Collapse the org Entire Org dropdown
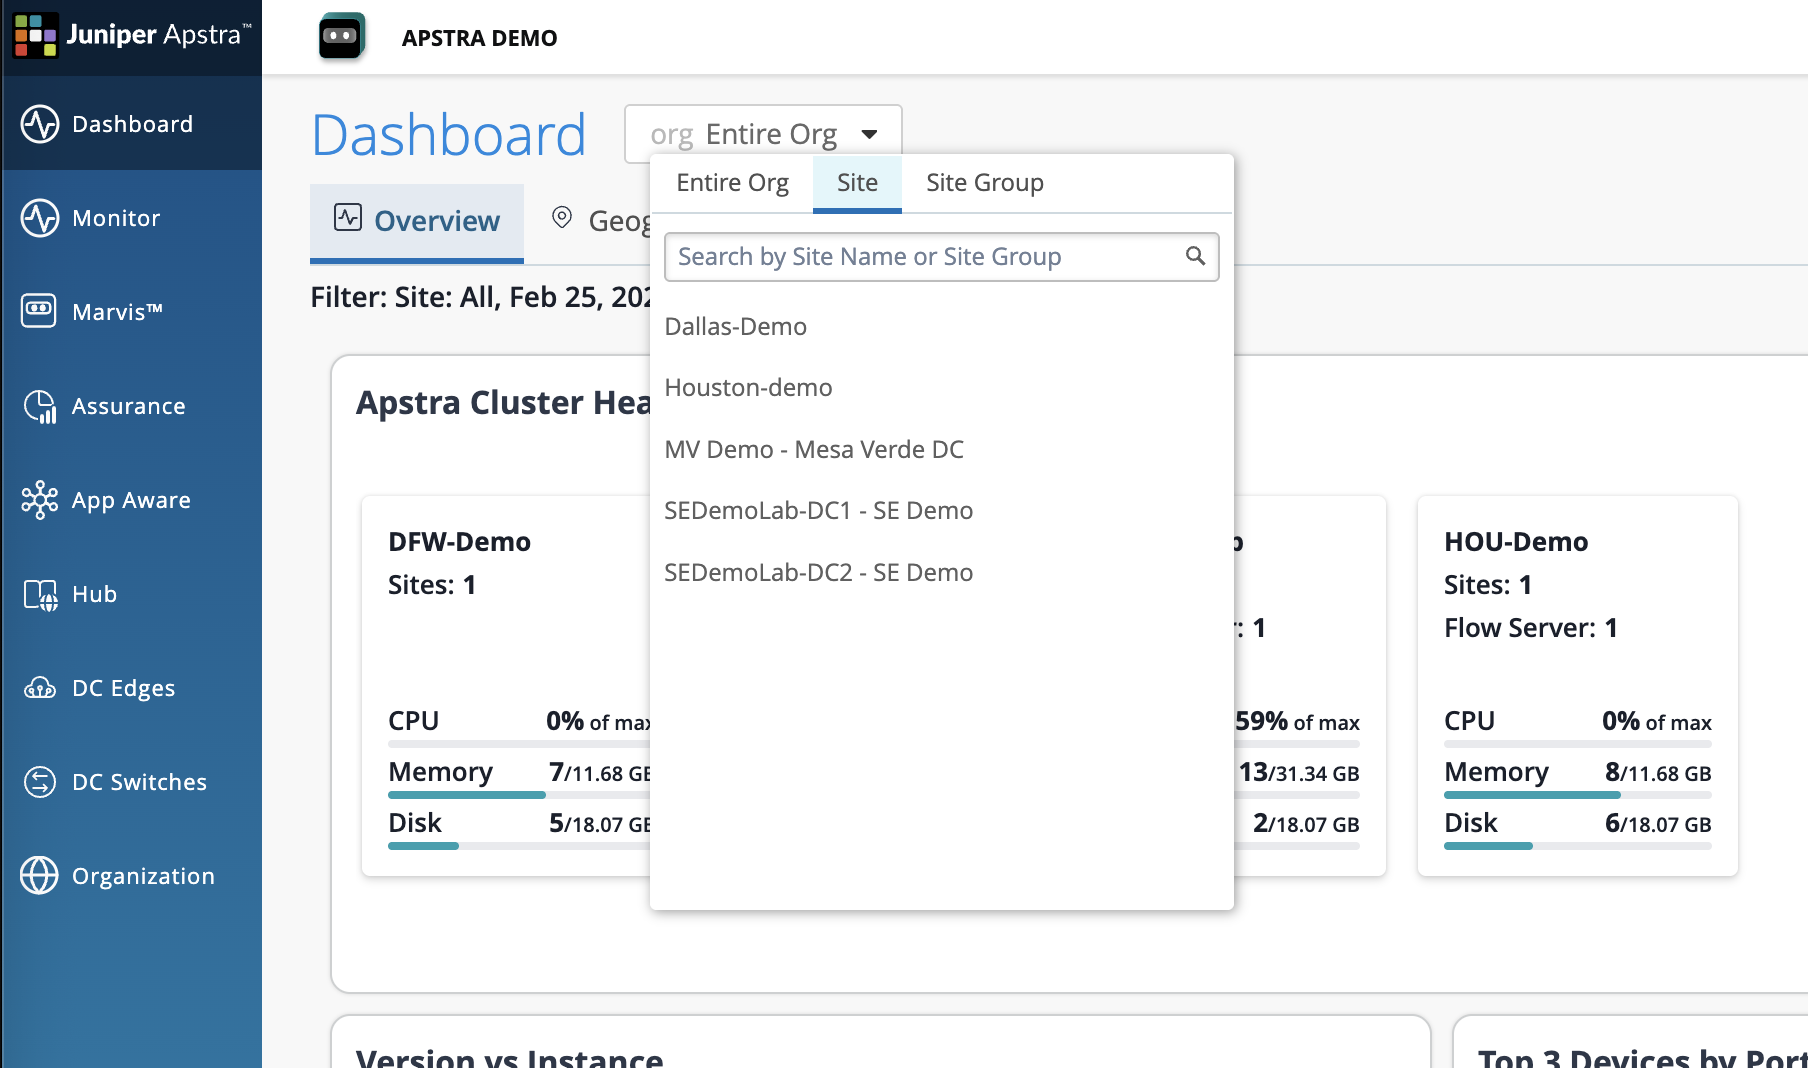The height and width of the screenshot is (1068, 1808). (x=868, y=134)
